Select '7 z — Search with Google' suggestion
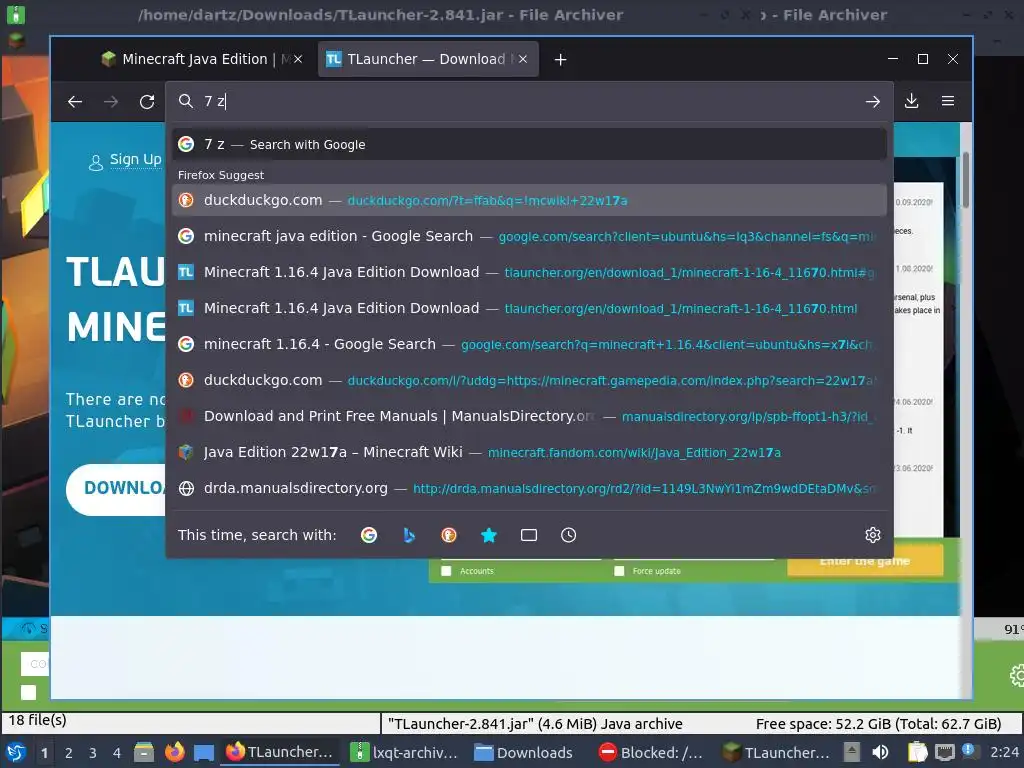Viewport: 1024px width, 768px height. (529, 144)
